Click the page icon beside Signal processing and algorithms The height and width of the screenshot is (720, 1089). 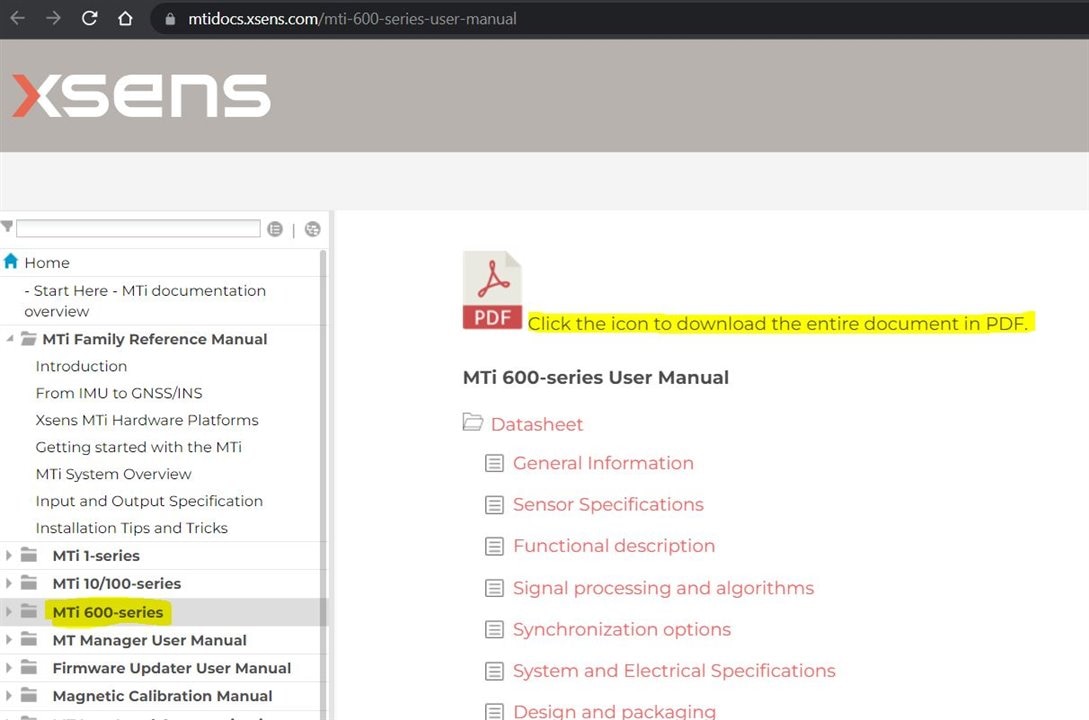tap(494, 588)
